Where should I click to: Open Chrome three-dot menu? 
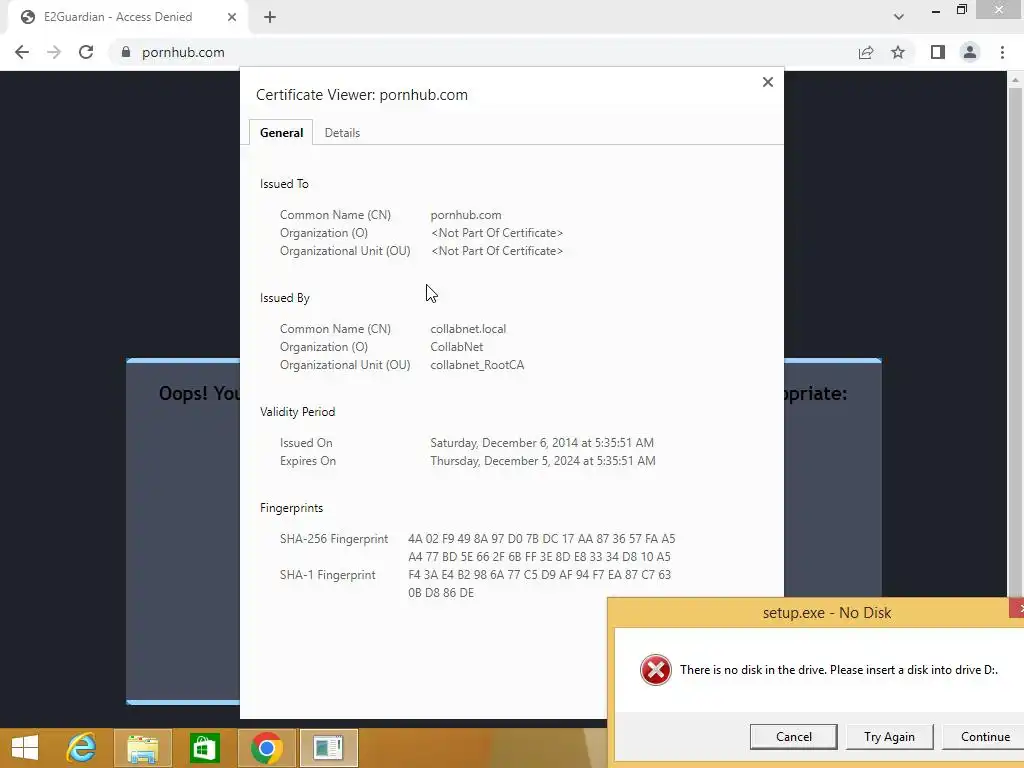coord(1002,52)
